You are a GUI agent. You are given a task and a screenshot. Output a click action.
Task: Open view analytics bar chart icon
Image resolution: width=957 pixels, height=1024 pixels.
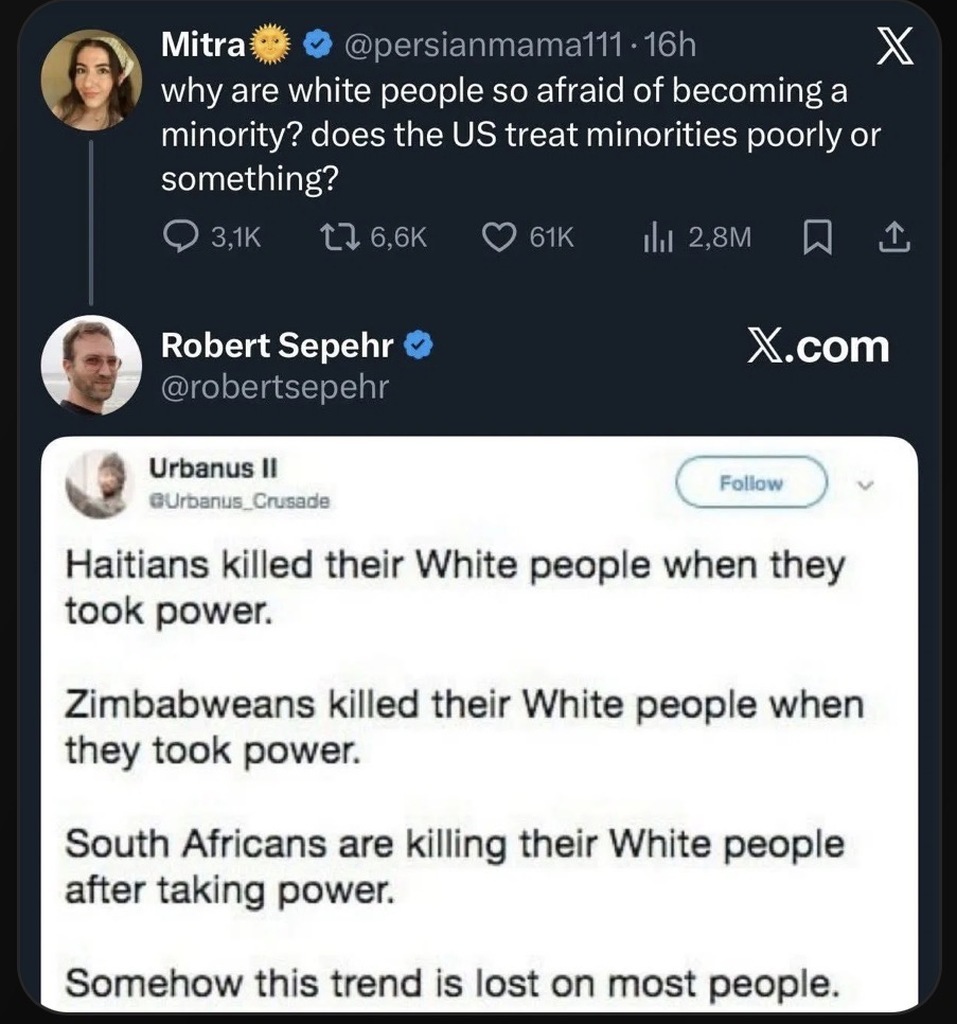pos(656,236)
